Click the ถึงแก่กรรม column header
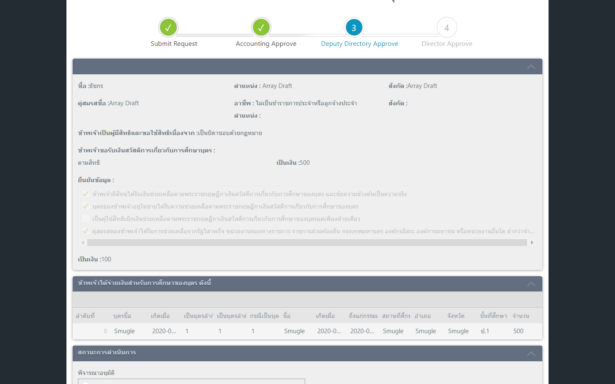The image size is (615, 384). click(x=363, y=316)
